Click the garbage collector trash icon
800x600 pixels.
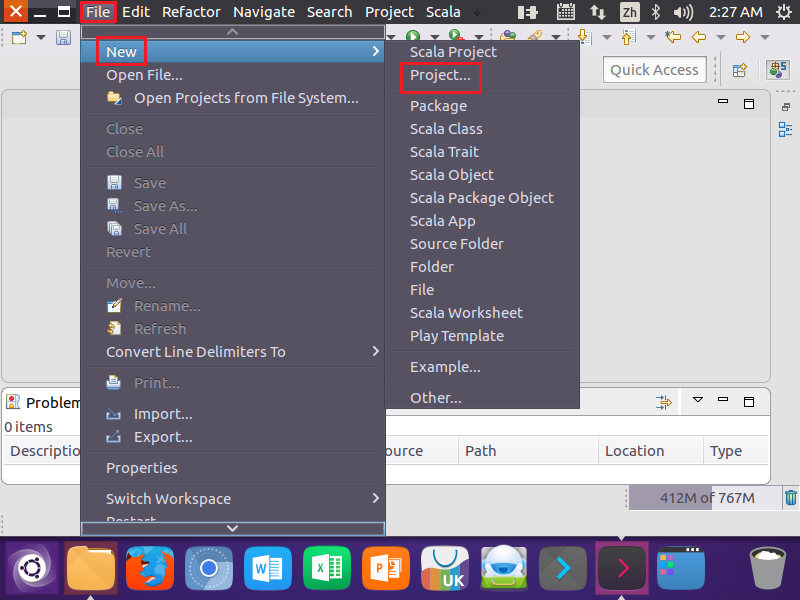790,497
